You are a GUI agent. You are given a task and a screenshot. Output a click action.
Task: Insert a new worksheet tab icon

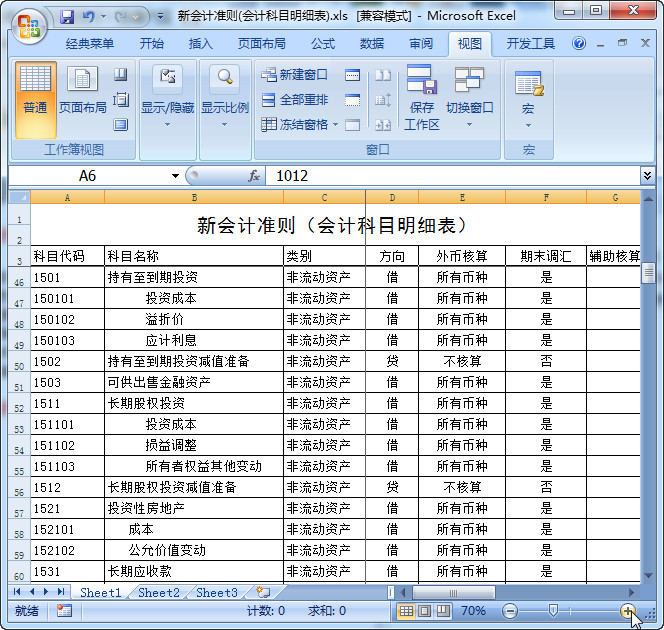pos(263,592)
